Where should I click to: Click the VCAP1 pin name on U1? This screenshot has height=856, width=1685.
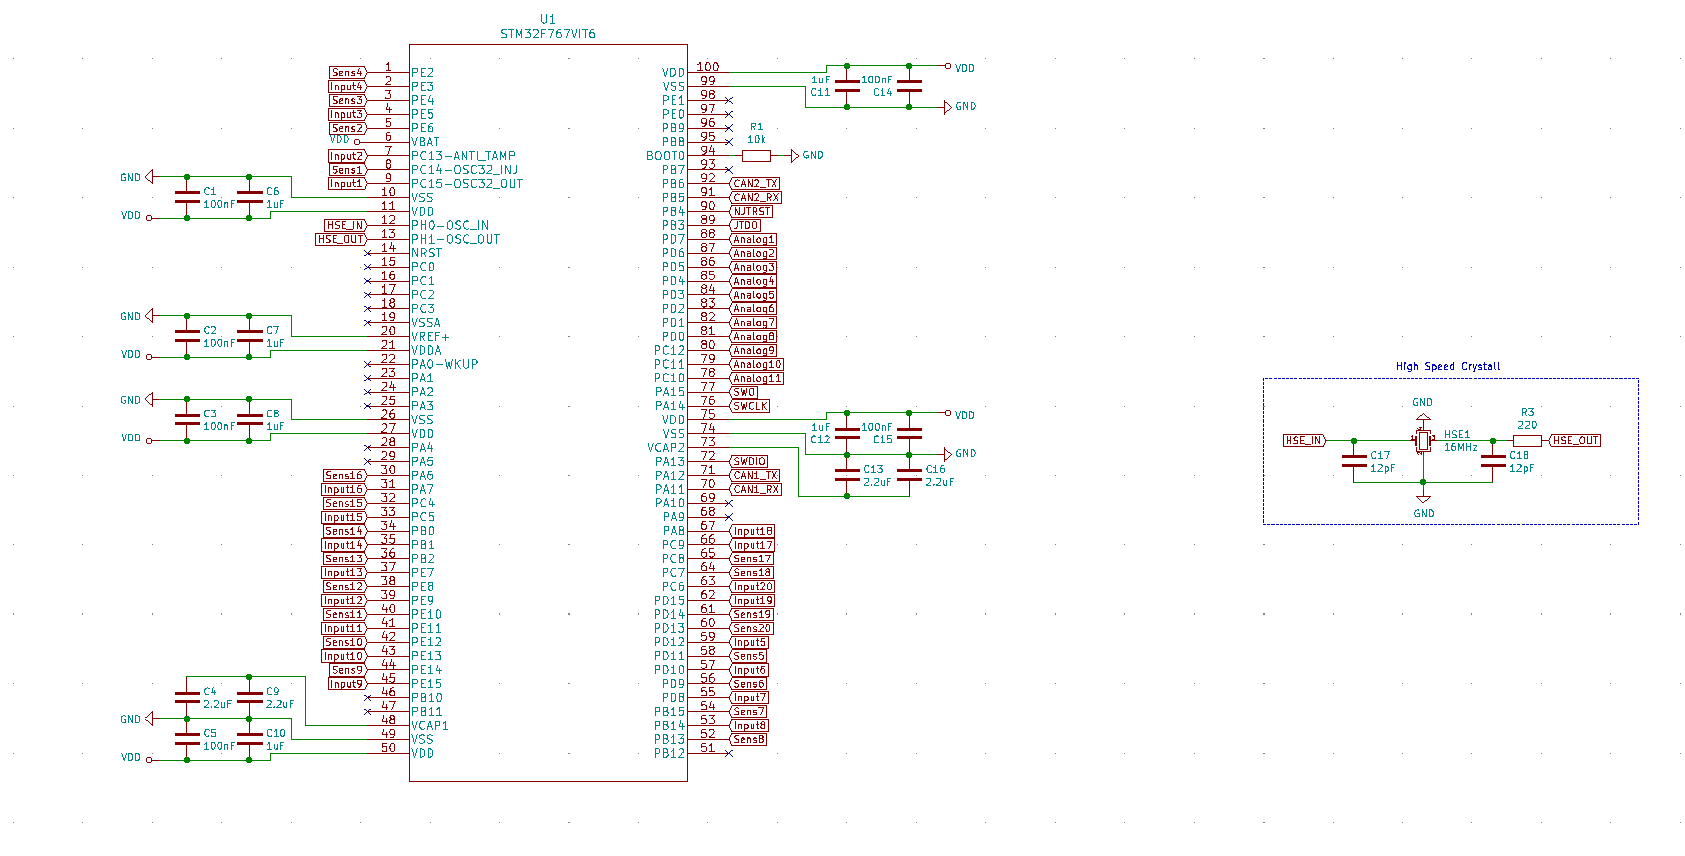[430, 726]
